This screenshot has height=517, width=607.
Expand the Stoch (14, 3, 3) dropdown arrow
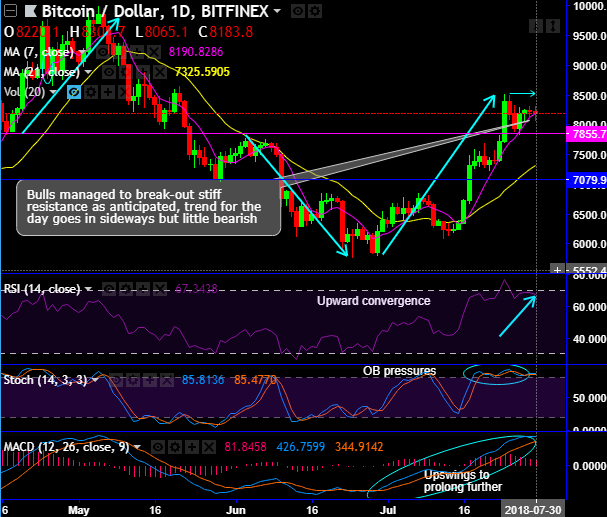[95, 380]
